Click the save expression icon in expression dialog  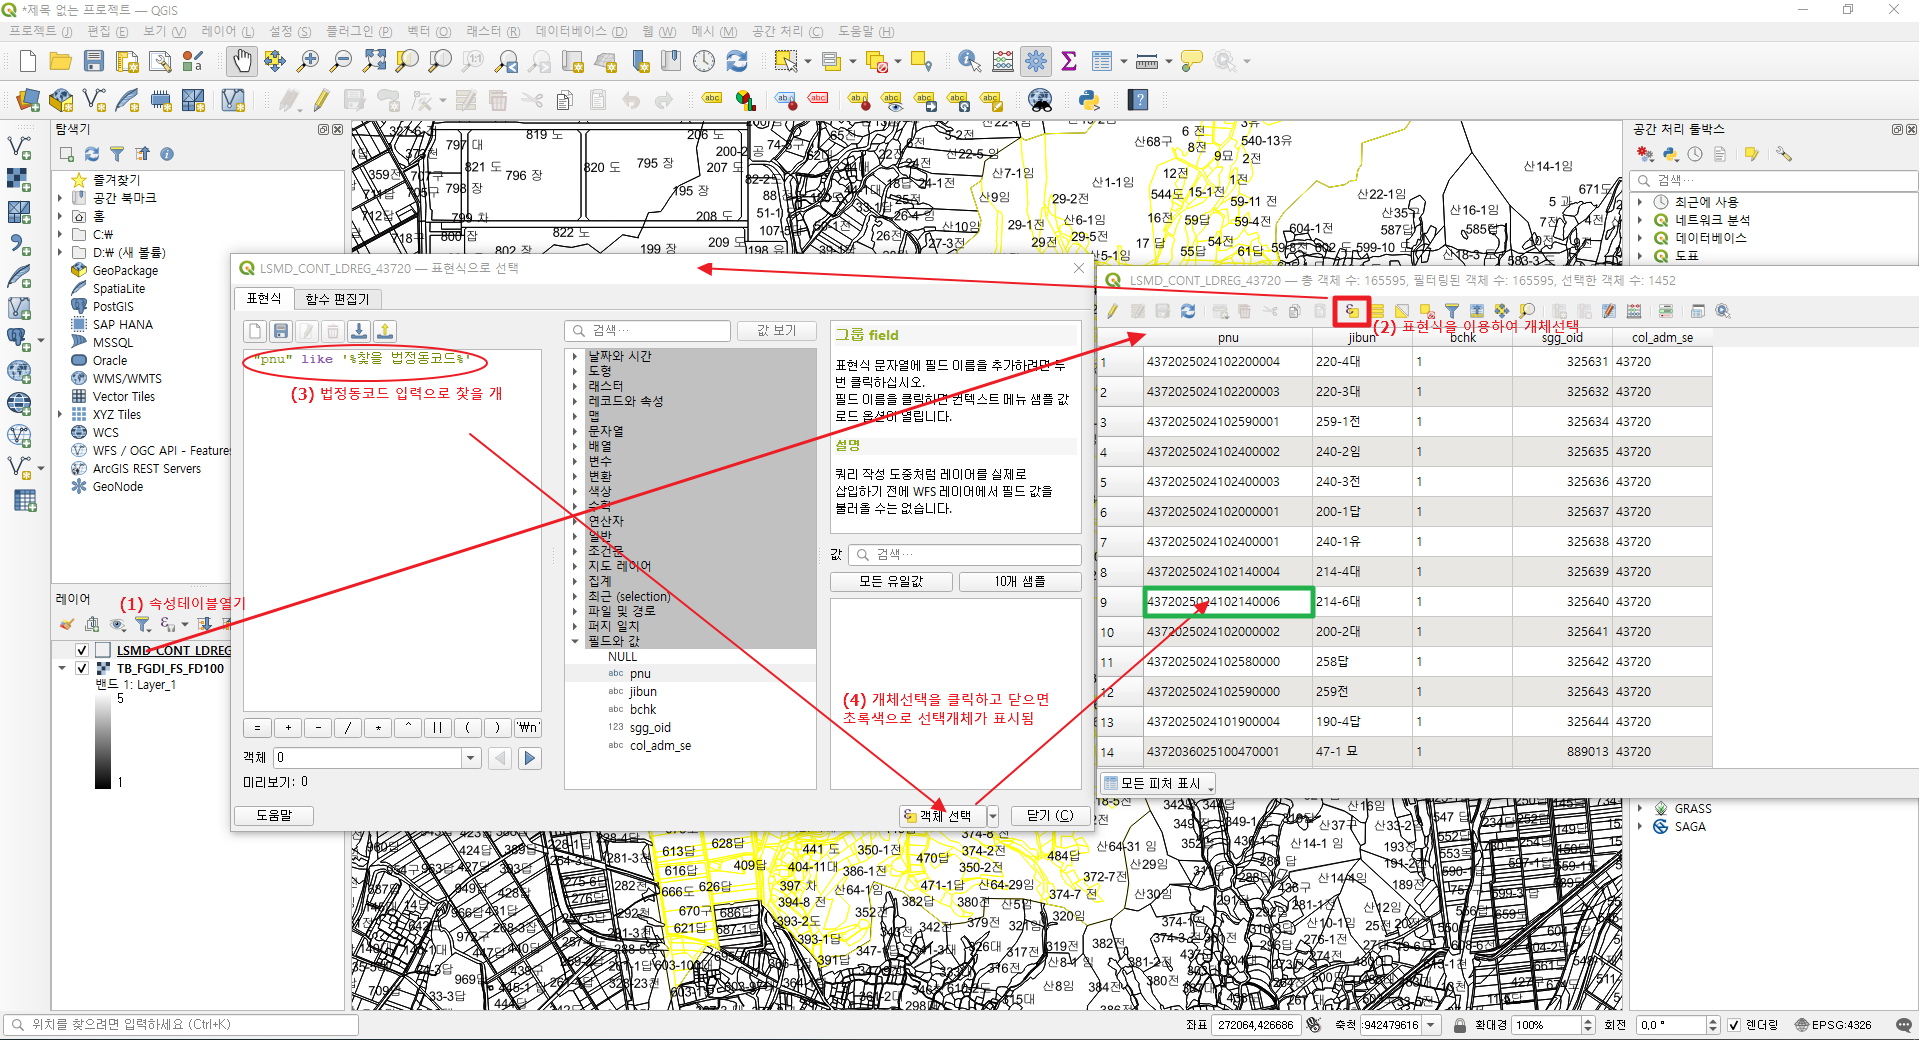pyautogui.click(x=281, y=331)
